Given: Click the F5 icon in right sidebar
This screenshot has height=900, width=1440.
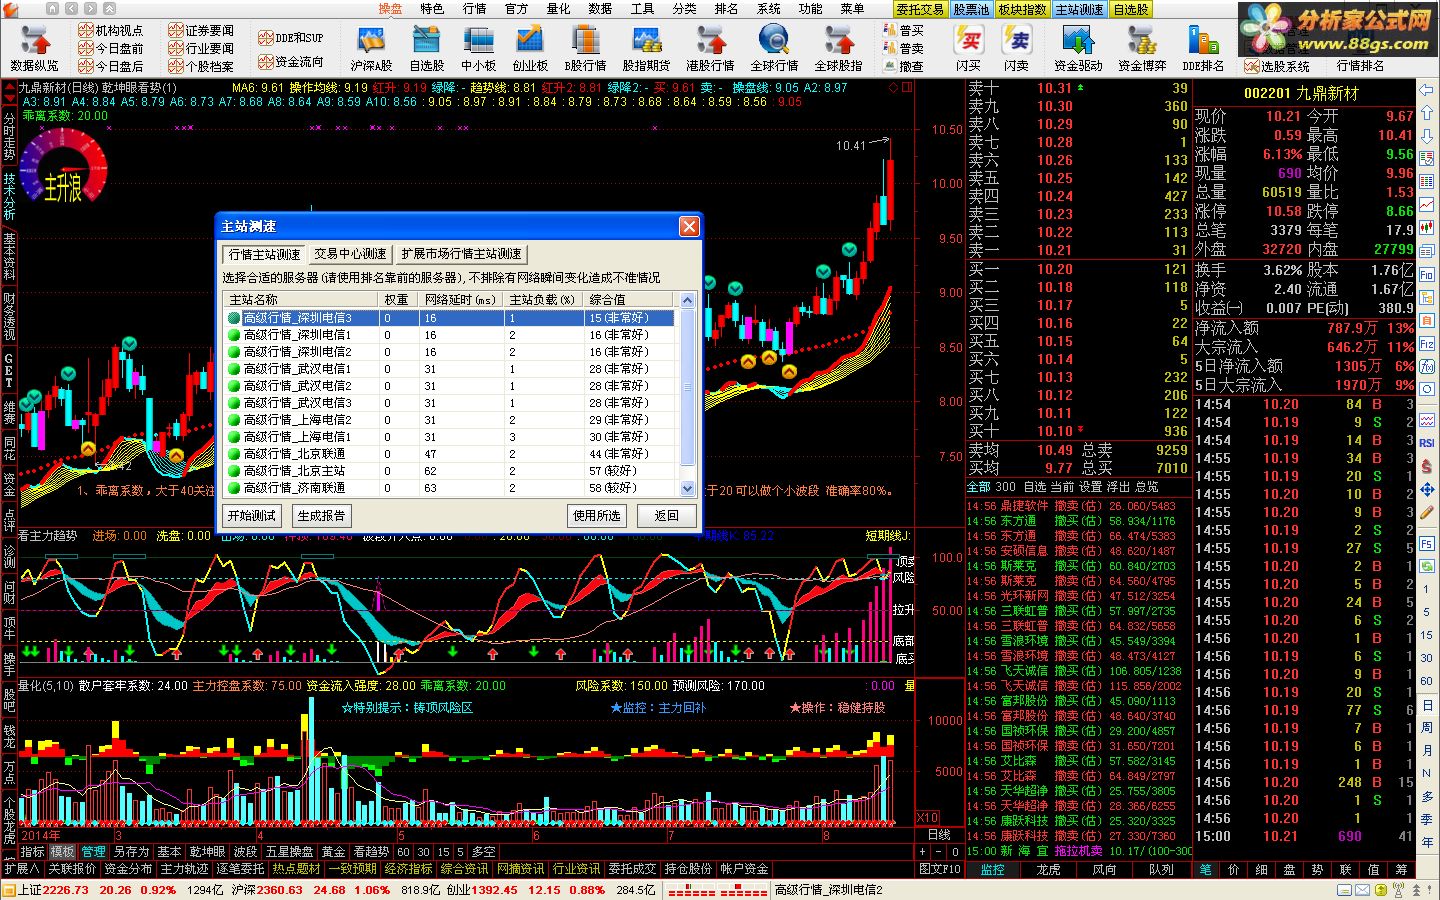Looking at the screenshot, I should tap(1427, 544).
